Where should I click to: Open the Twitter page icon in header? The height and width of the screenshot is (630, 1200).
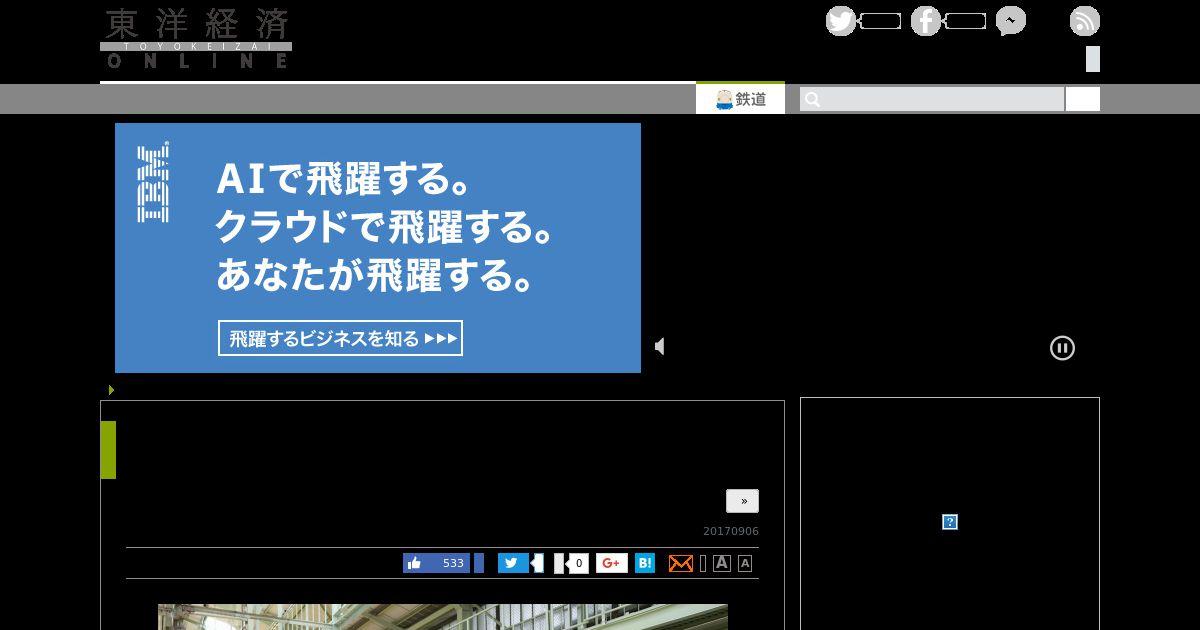pyautogui.click(x=841, y=21)
